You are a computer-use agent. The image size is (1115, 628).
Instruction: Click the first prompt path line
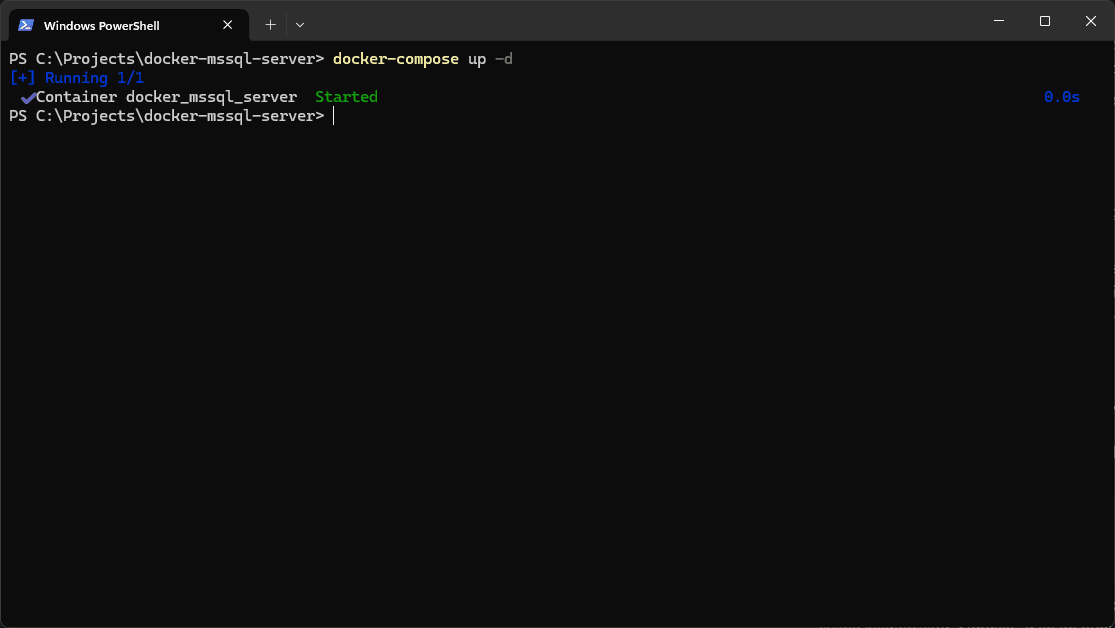[166, 59]
